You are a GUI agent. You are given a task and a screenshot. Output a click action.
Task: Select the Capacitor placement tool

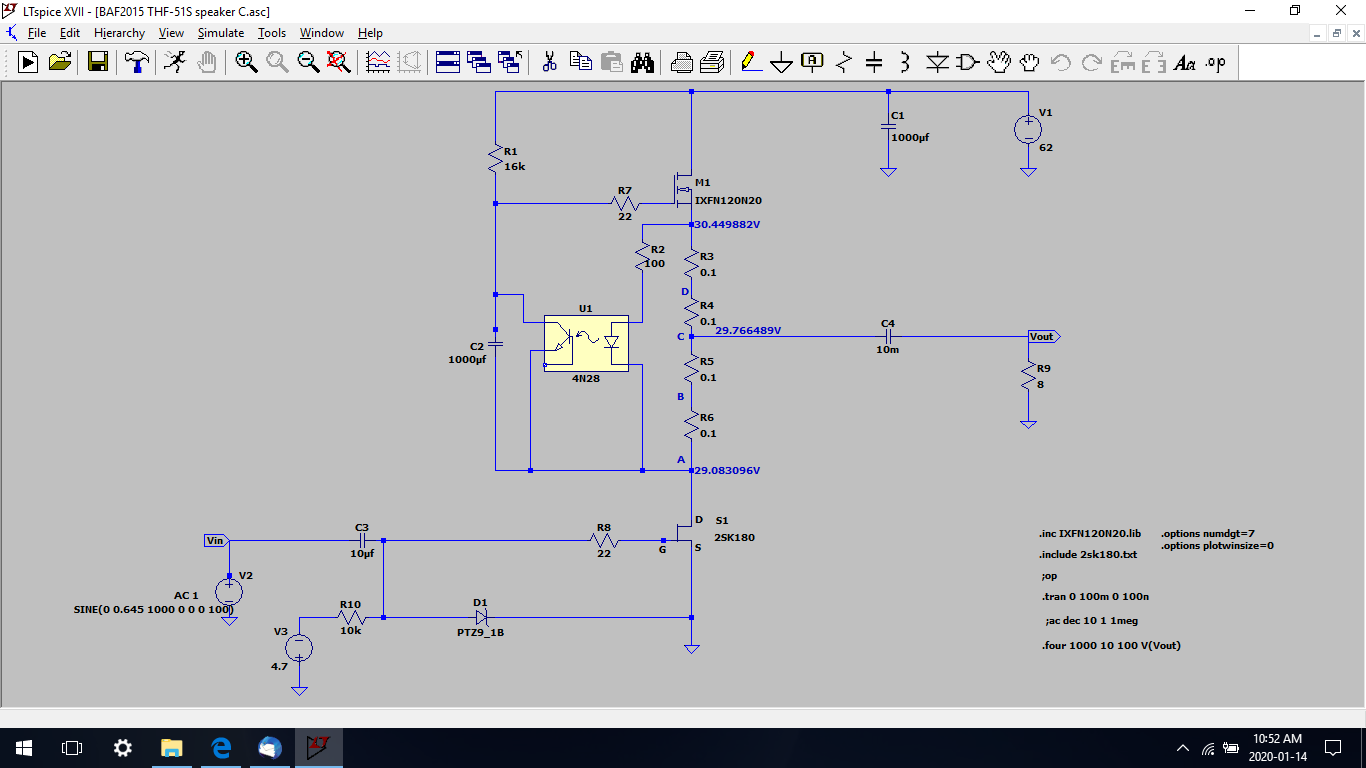click(874, 62)
